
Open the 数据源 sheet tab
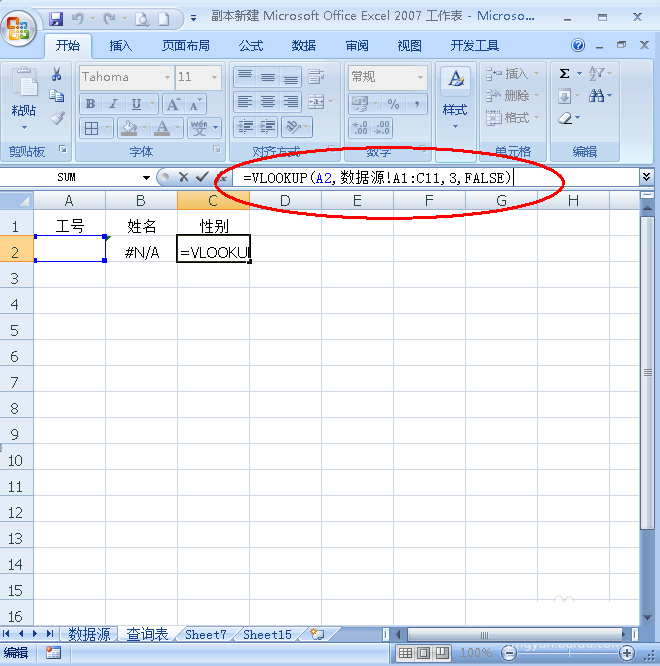[x=89, y=635]
